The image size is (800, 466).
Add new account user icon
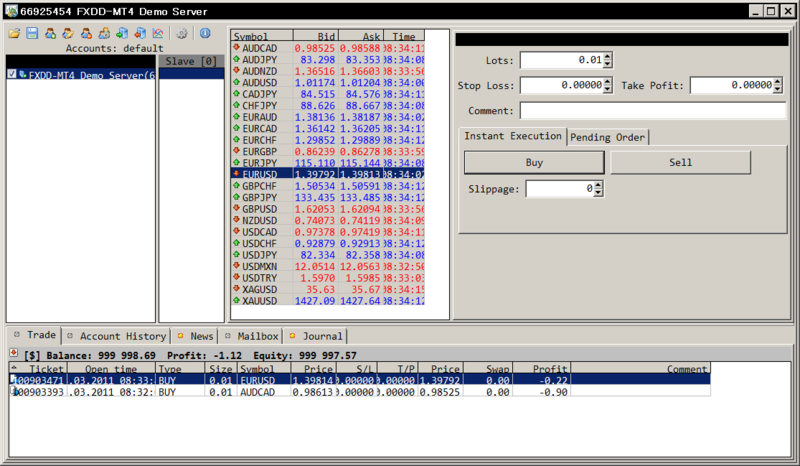coord(50,34)
